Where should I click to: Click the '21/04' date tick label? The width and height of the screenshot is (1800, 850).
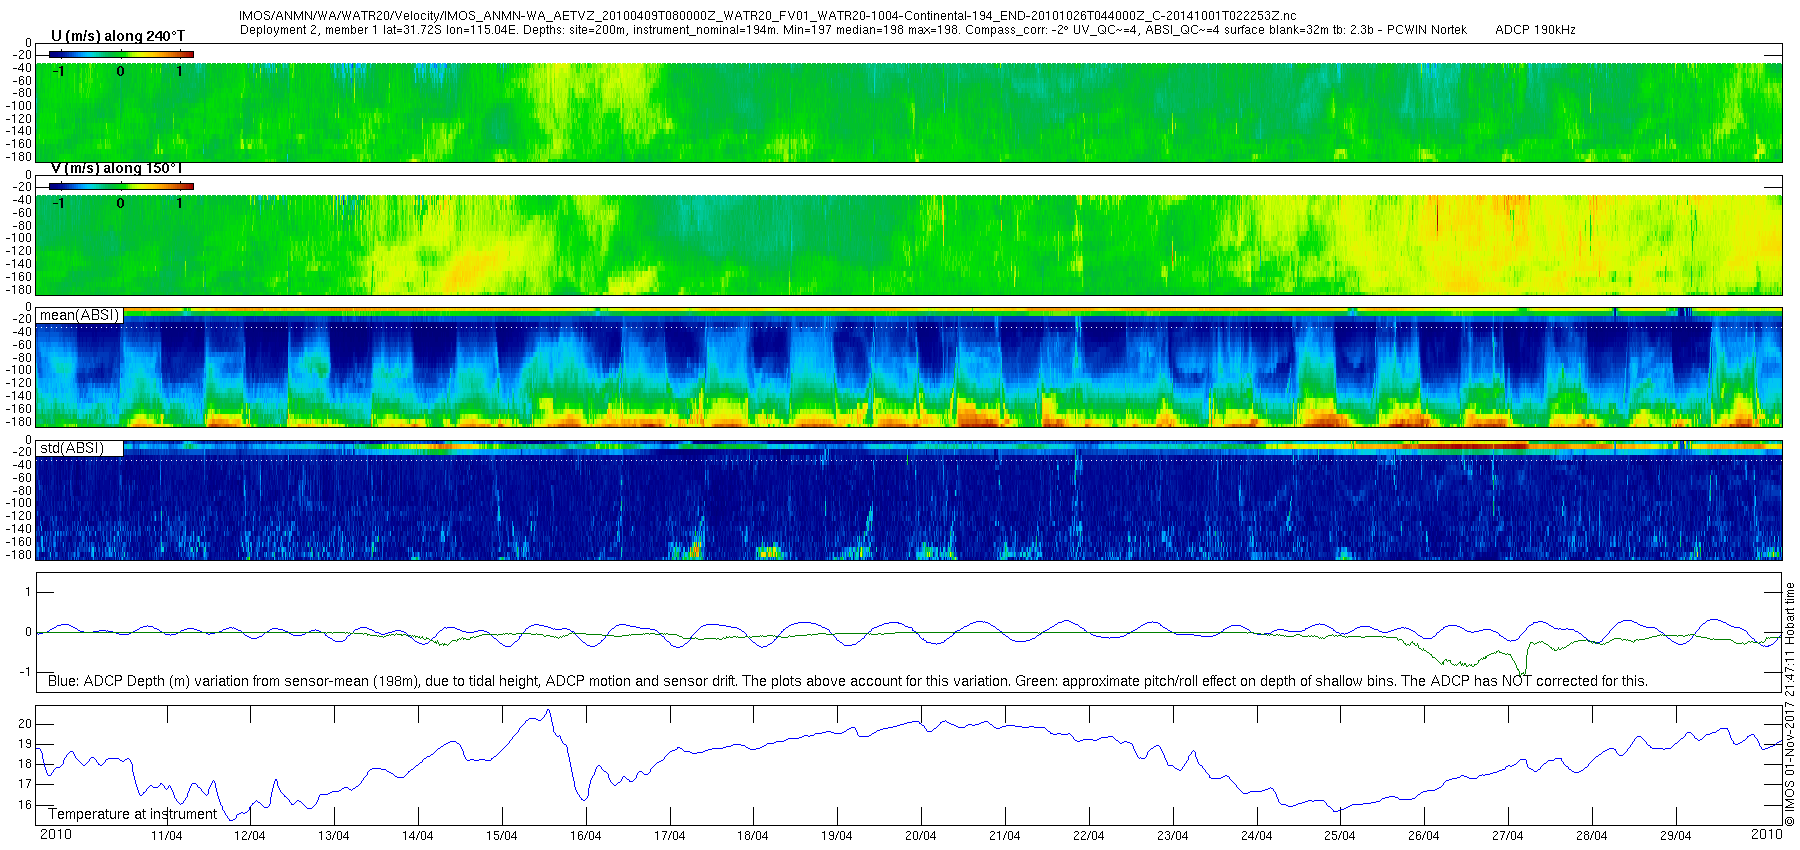[x=1005, y=836]
